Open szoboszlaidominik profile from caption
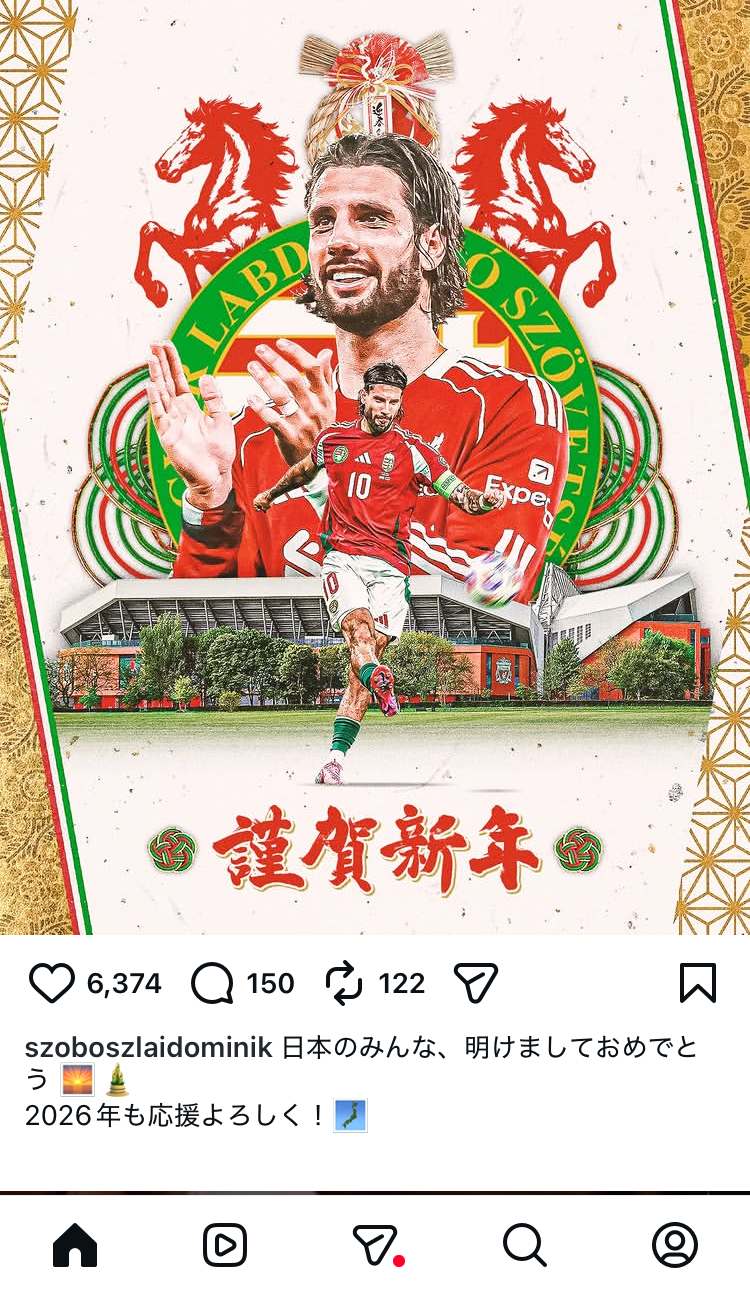 [149, 1048]
